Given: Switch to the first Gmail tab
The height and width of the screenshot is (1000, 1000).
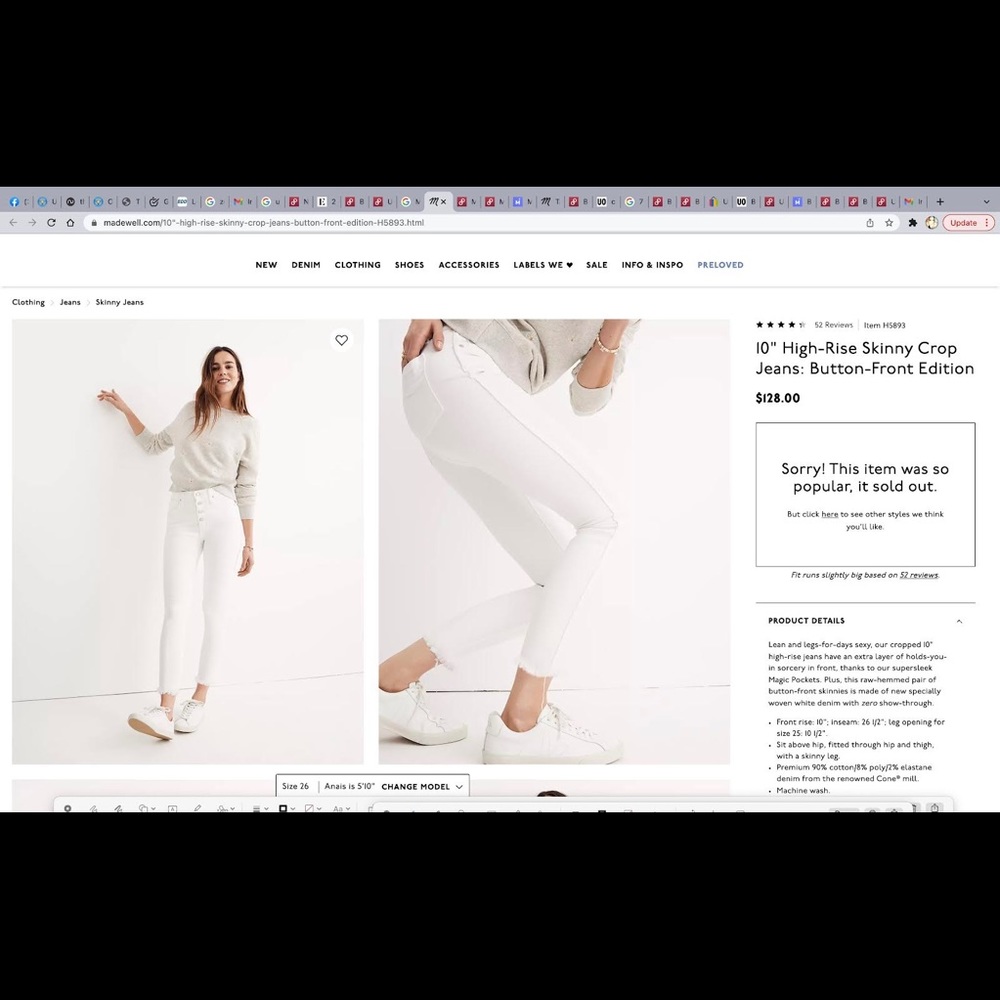Looking at the screenshot, I should coord(242,202).
